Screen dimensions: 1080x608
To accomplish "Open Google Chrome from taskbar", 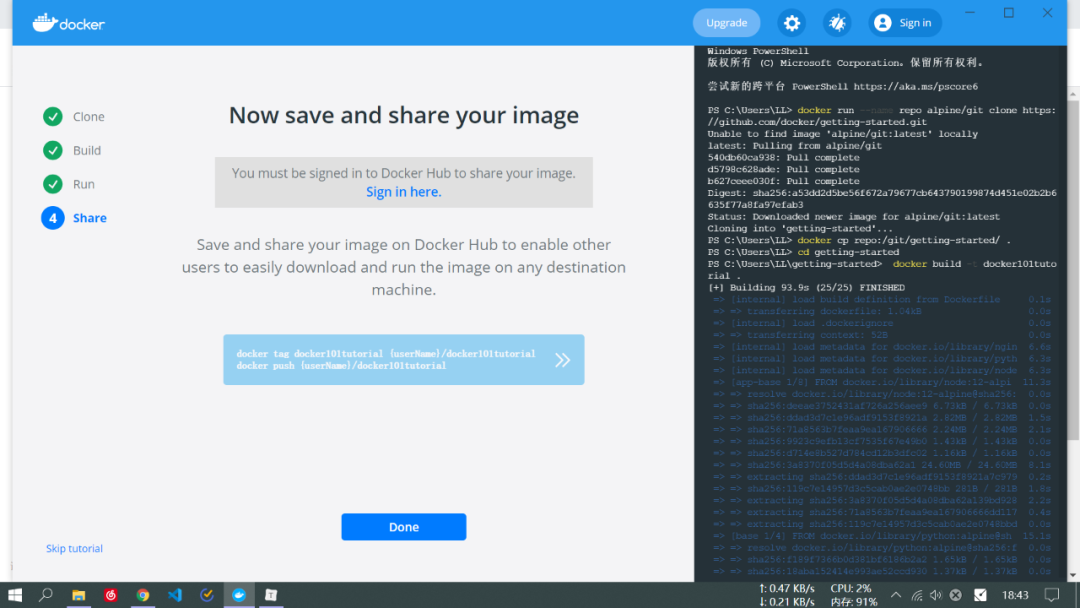I will (143, 595).
